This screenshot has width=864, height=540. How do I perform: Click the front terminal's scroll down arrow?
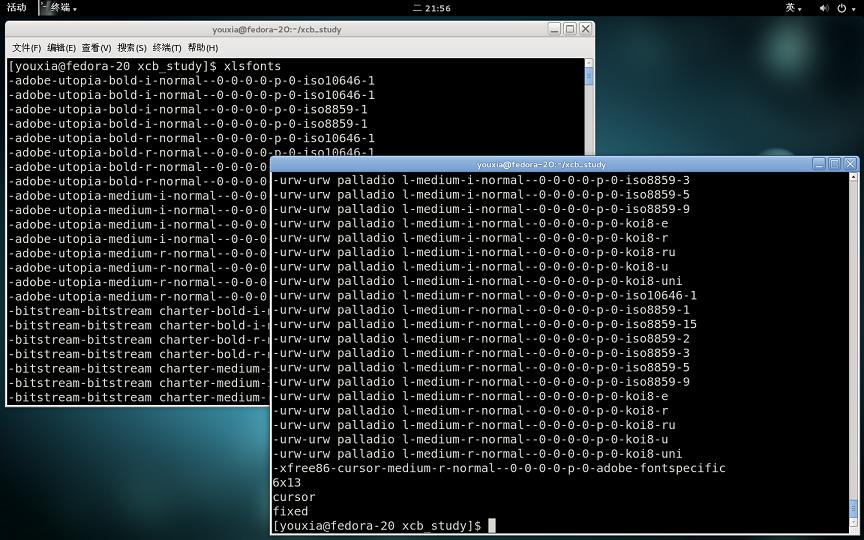tap(854, 522)
